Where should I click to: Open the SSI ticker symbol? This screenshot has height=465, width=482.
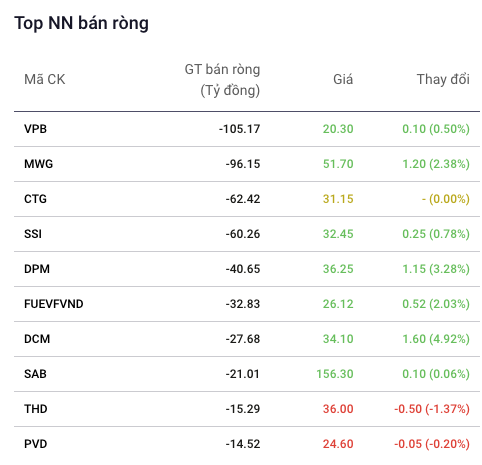click(x=33, y=234)
